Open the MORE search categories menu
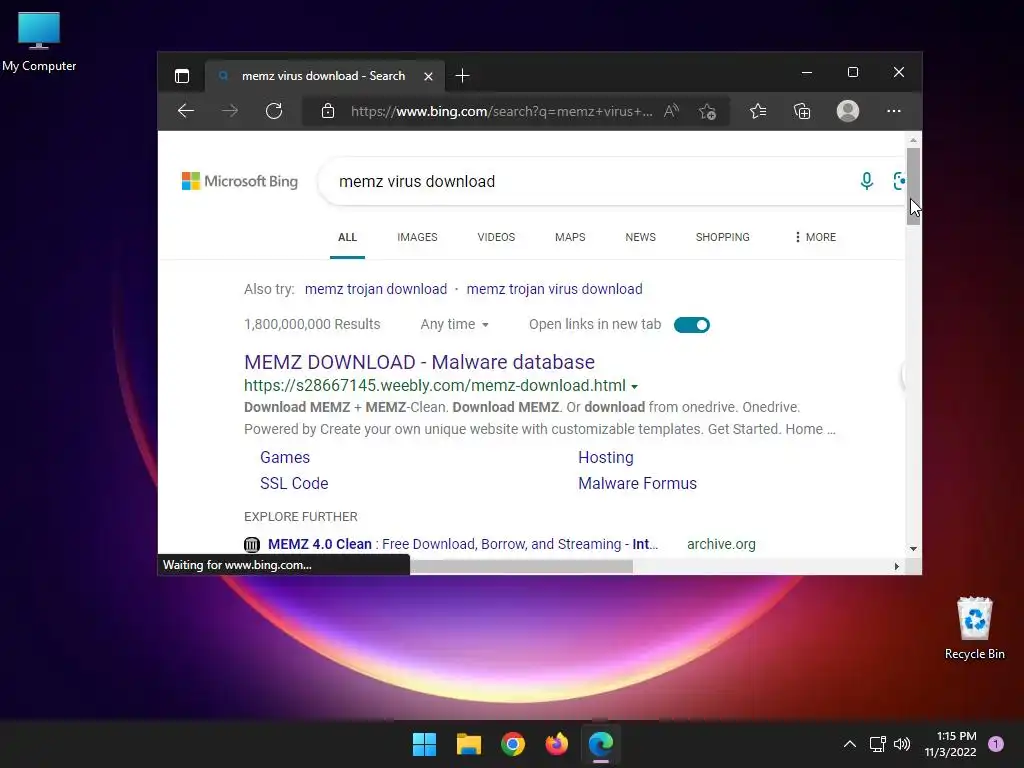1024x768 pixels. pyautogui.click(x=815, y=237)
